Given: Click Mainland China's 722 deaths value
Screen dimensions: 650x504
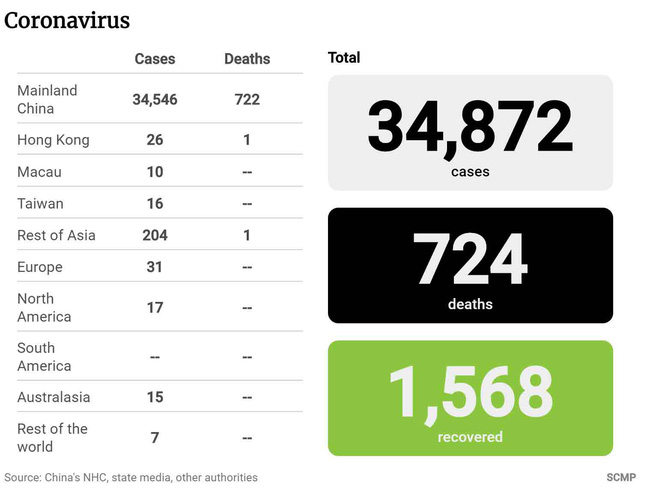Looking at the screenshot, I should (x=246, y=99).
